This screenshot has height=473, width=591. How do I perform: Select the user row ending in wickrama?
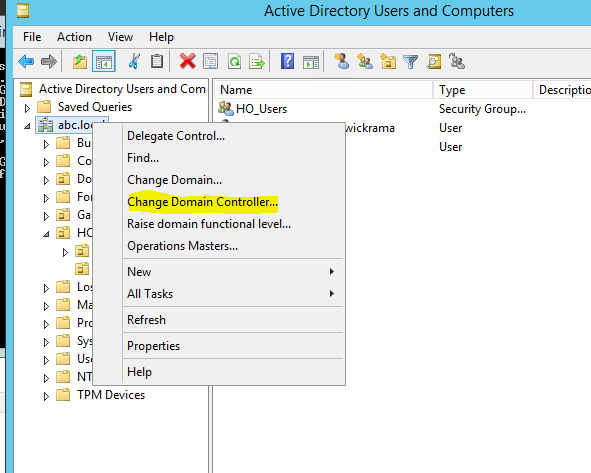point(370,128)
